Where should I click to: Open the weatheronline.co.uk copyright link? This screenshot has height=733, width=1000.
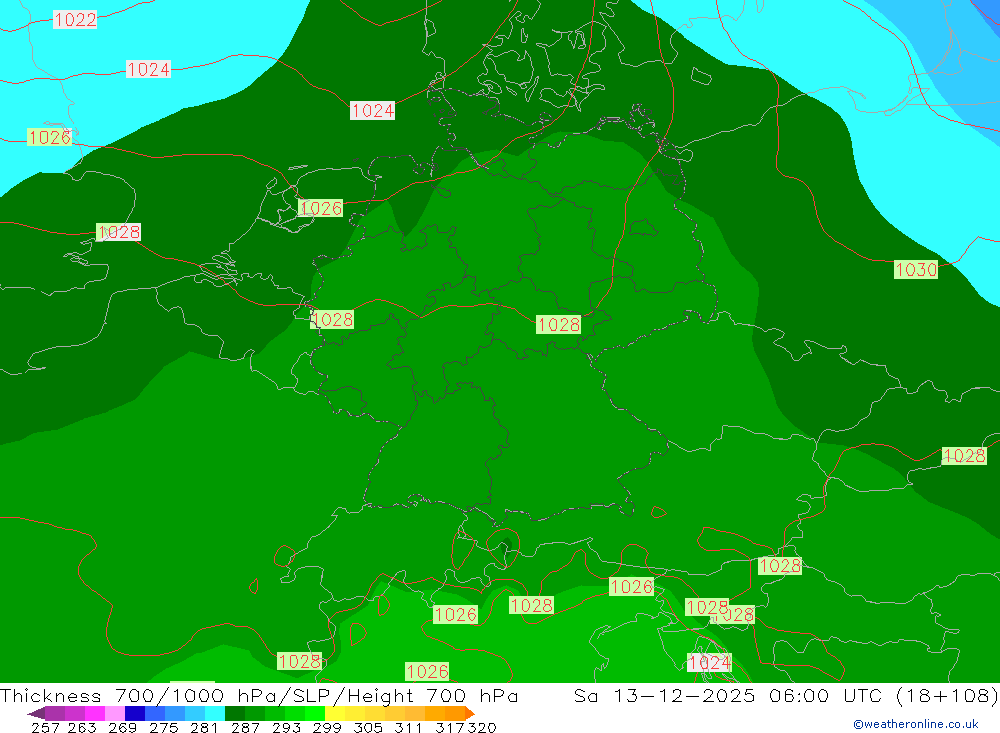[916, 724]
